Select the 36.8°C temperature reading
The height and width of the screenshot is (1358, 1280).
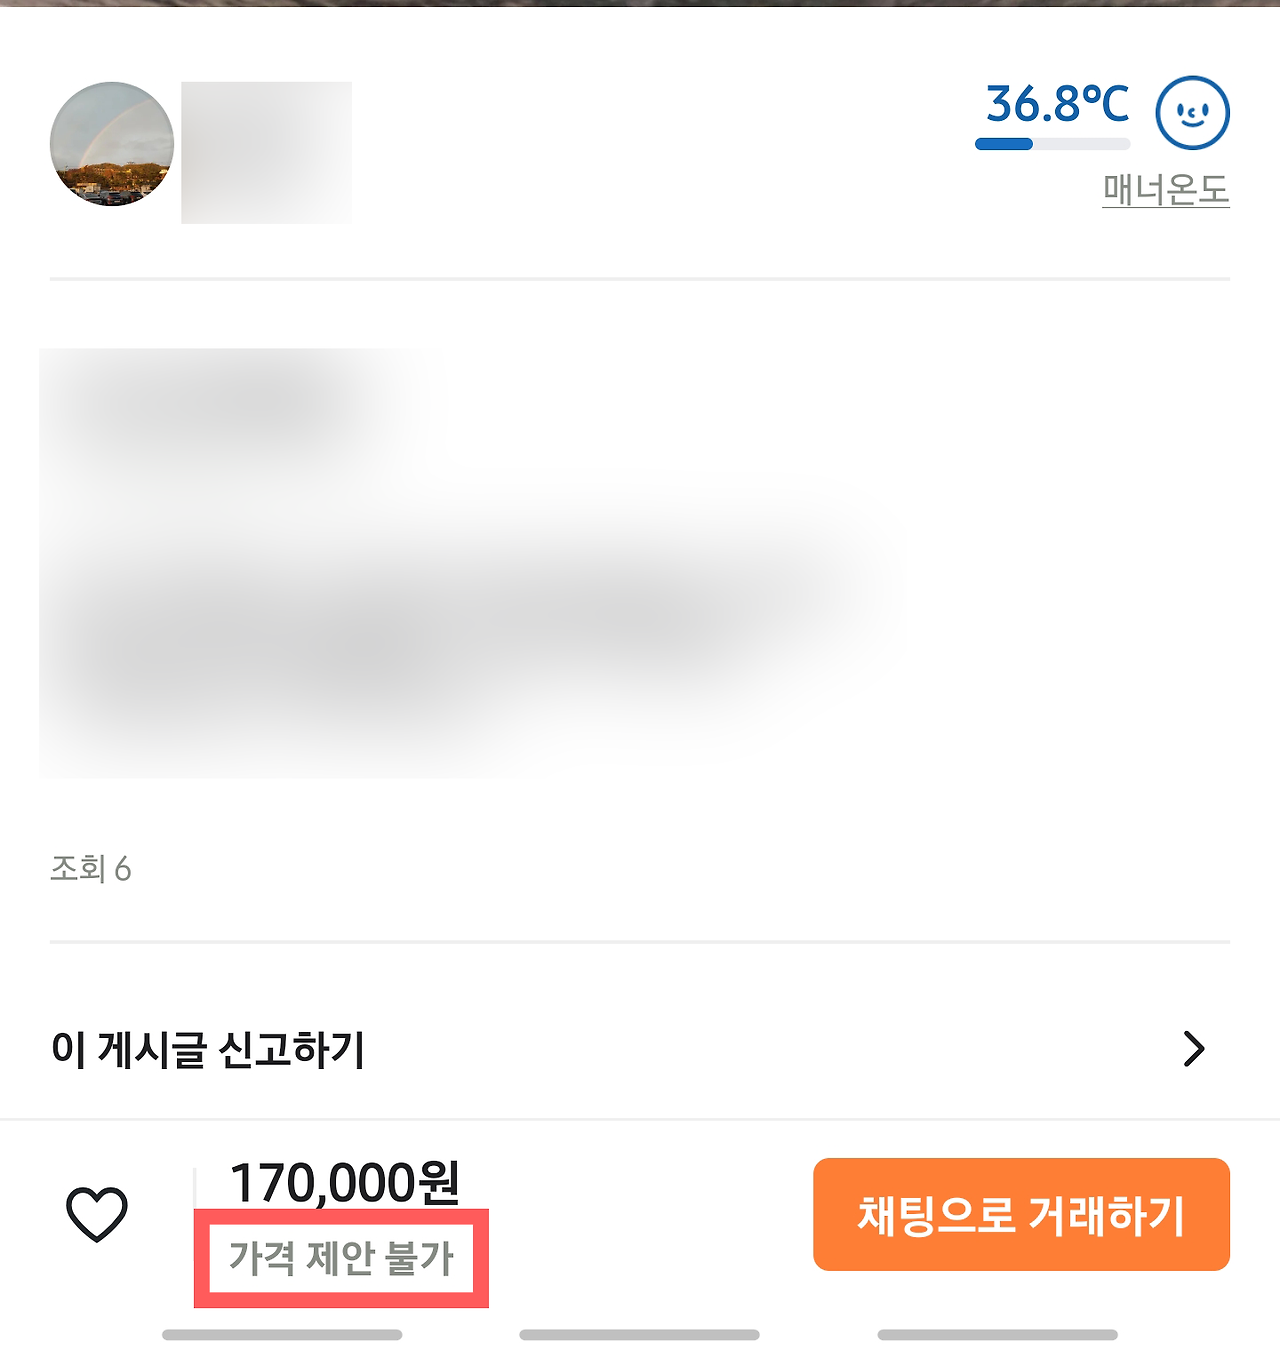[1057, 104]
